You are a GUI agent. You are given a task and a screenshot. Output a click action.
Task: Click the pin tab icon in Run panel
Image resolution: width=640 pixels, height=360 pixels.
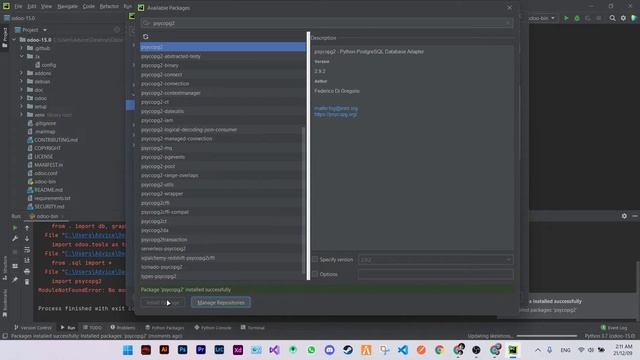(x=15, y=280)
